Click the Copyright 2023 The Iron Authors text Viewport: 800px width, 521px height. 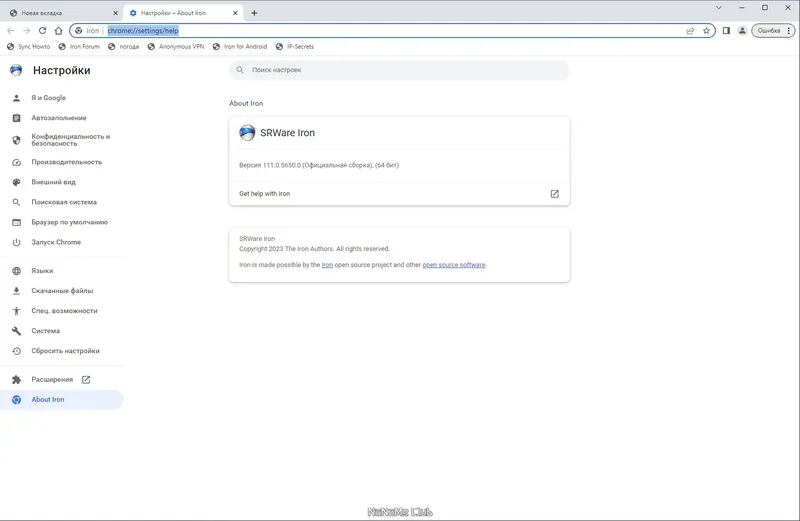pyautogui.click(x=314, y=249)
